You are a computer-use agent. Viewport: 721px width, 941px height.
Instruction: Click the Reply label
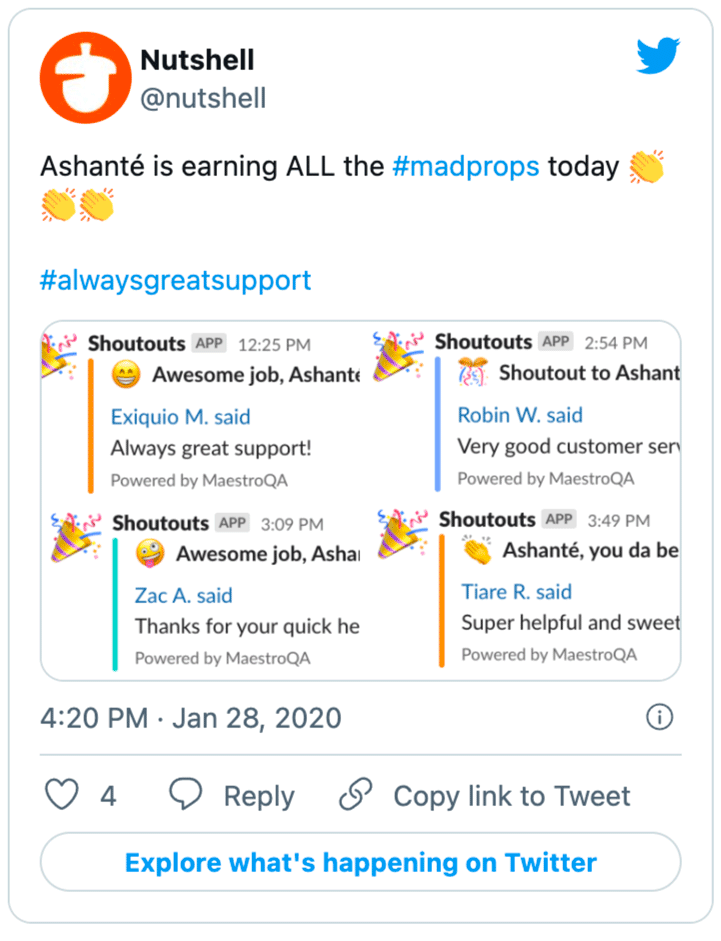pyautogui.click(x=258, y=796)
